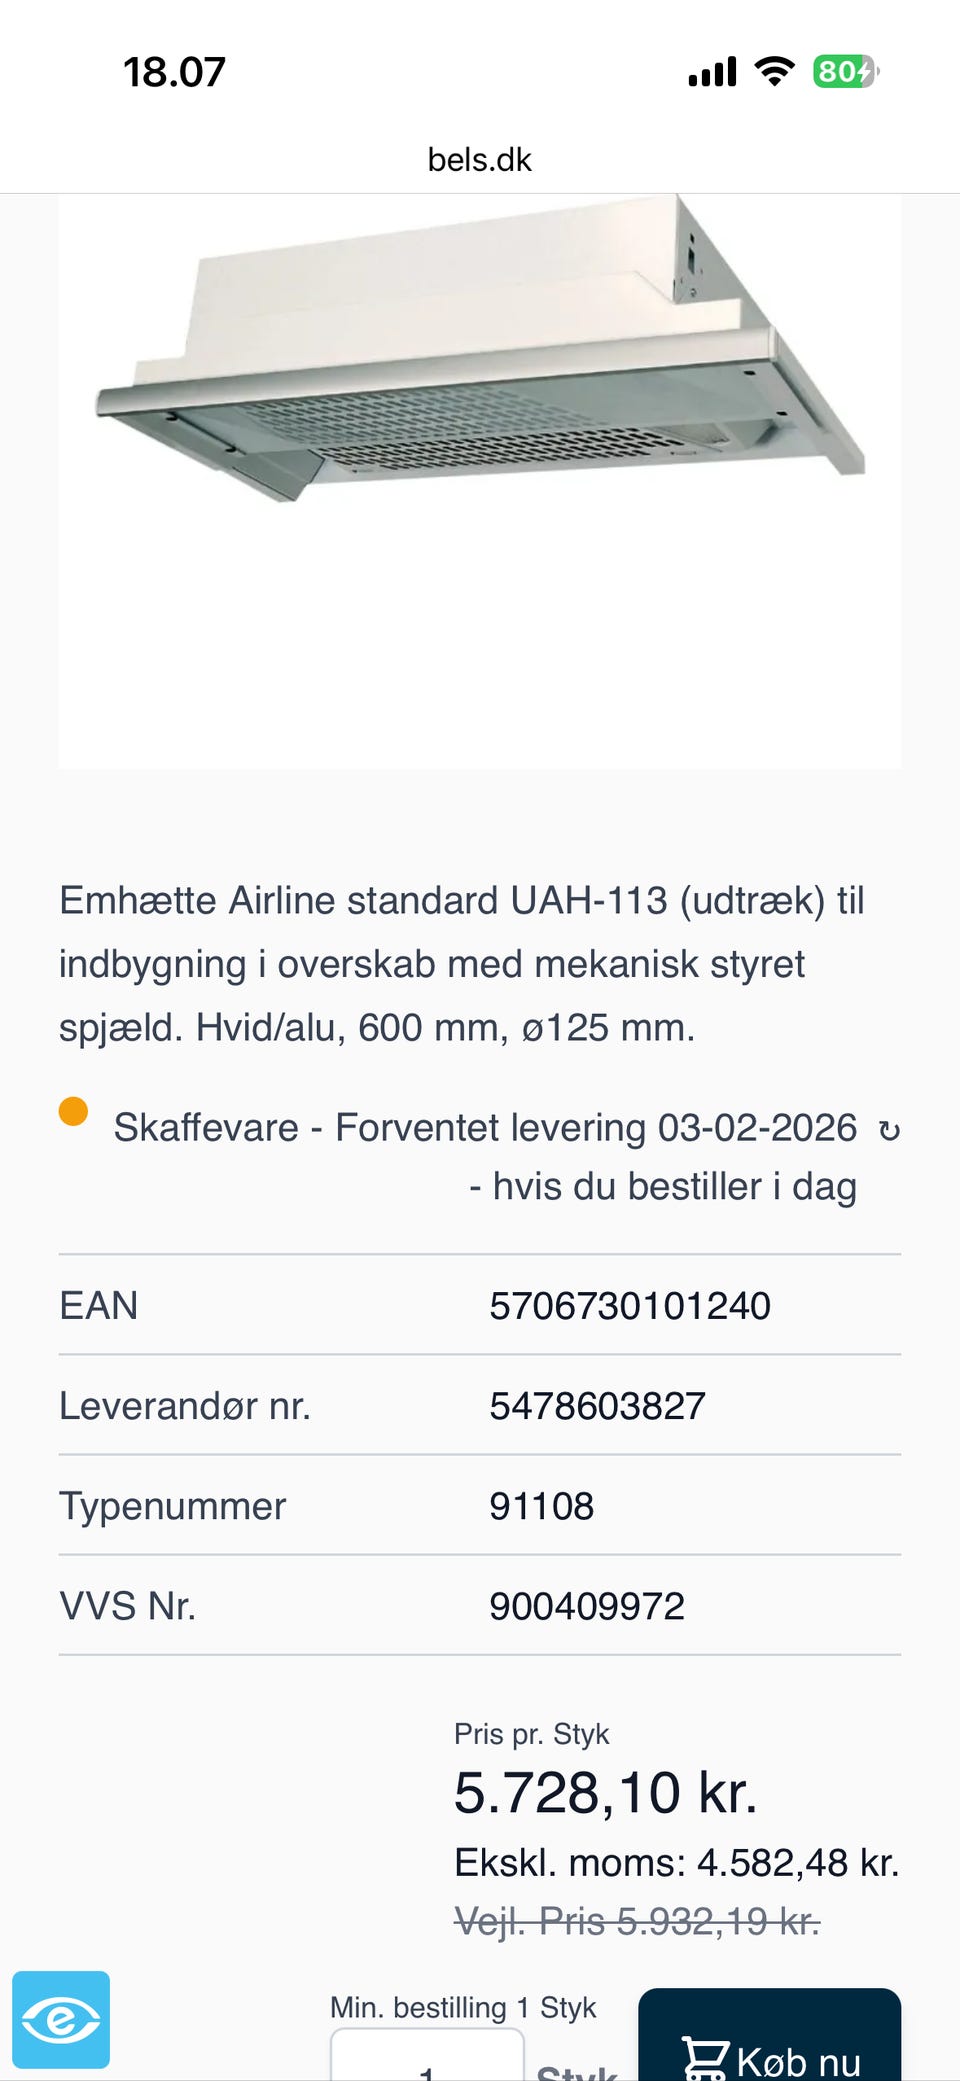Tap the bels.dk address bar

pyautogui.click(x=480, y=160)
